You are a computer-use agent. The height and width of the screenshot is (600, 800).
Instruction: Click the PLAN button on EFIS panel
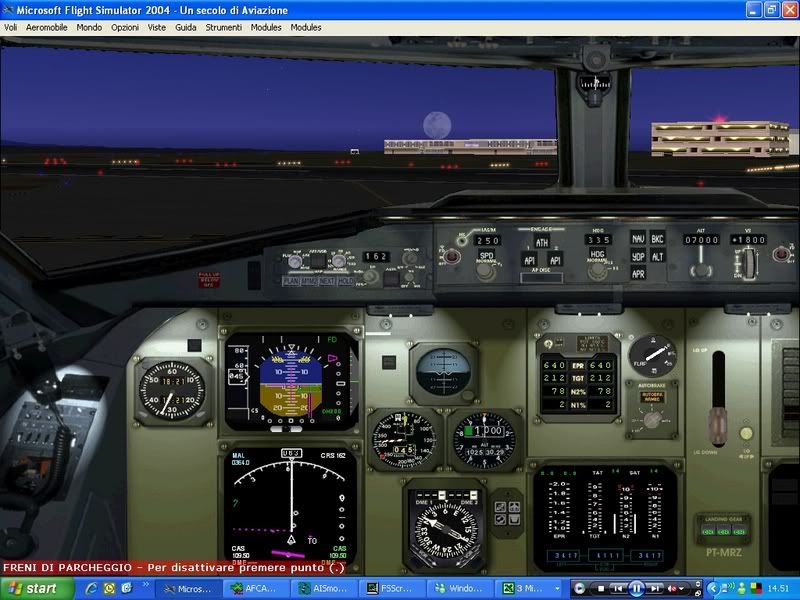(291, 281)
